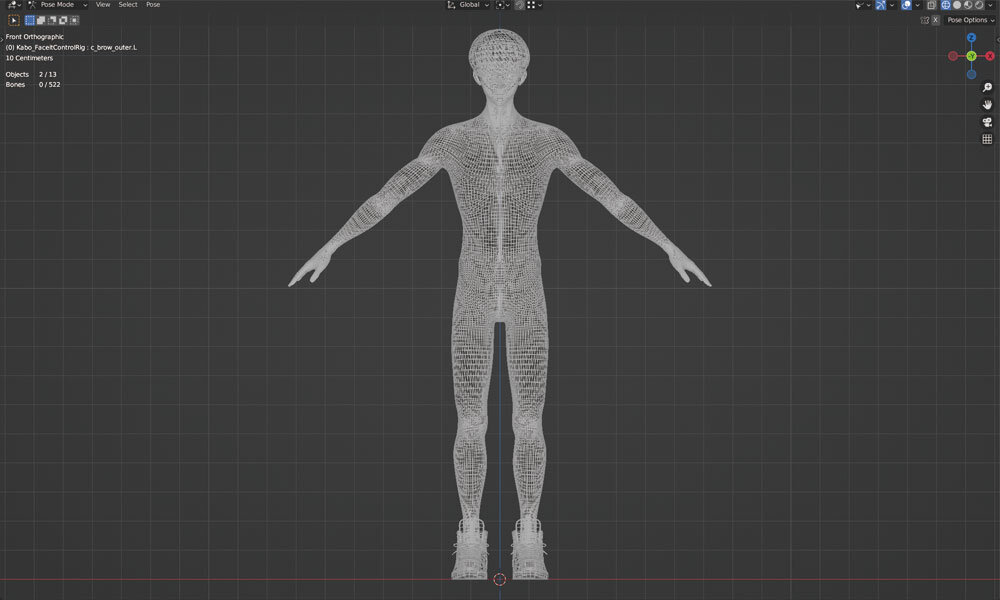
Task: Open the Select menu
Action: coord(128,5)
